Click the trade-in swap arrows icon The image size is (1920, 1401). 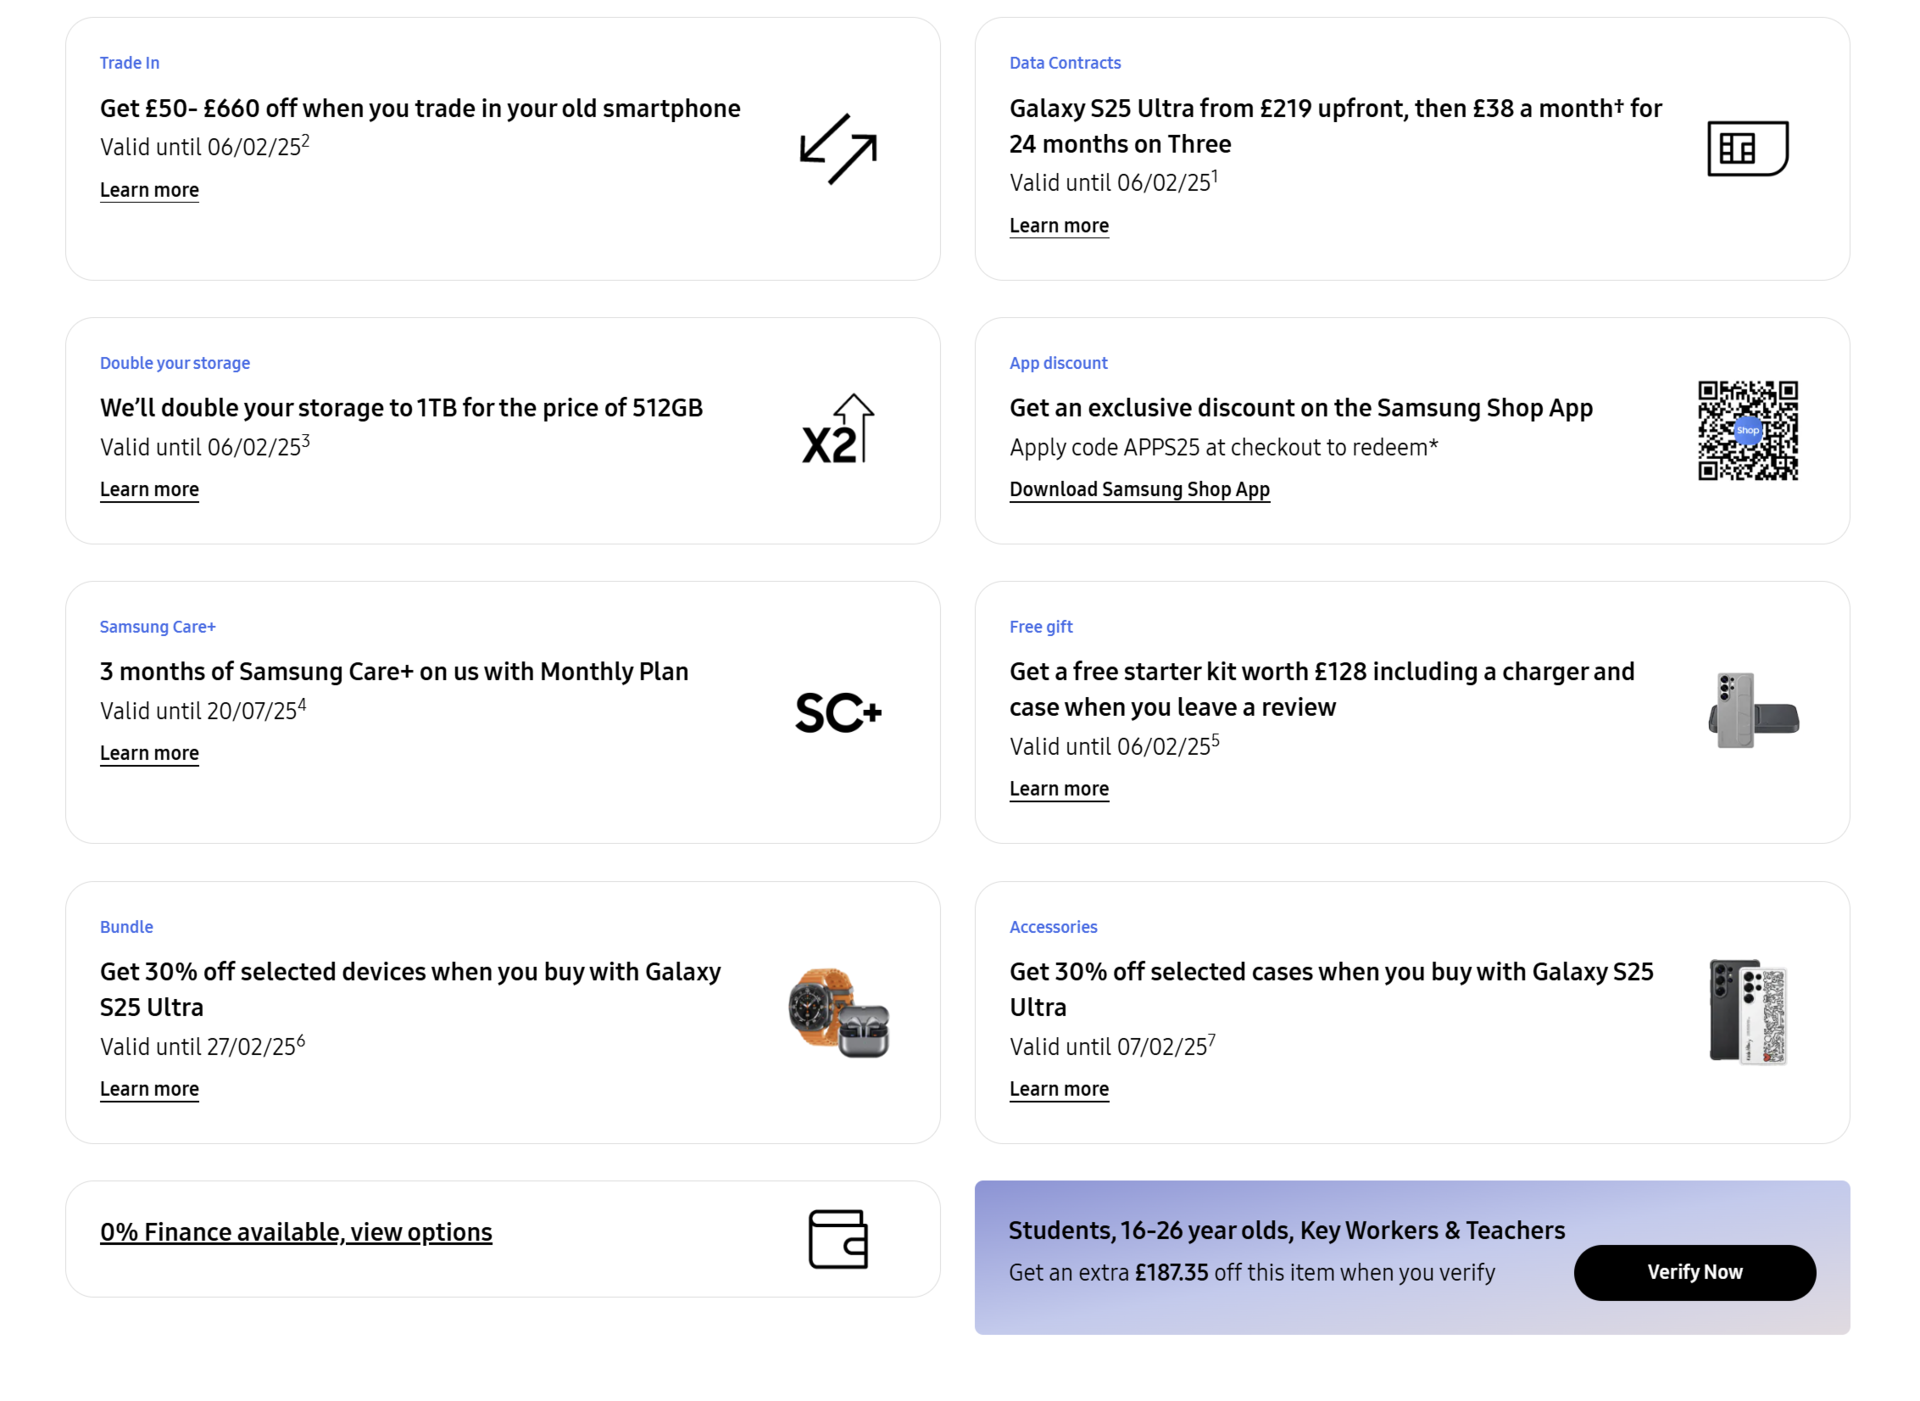click(x=838, y=149)
